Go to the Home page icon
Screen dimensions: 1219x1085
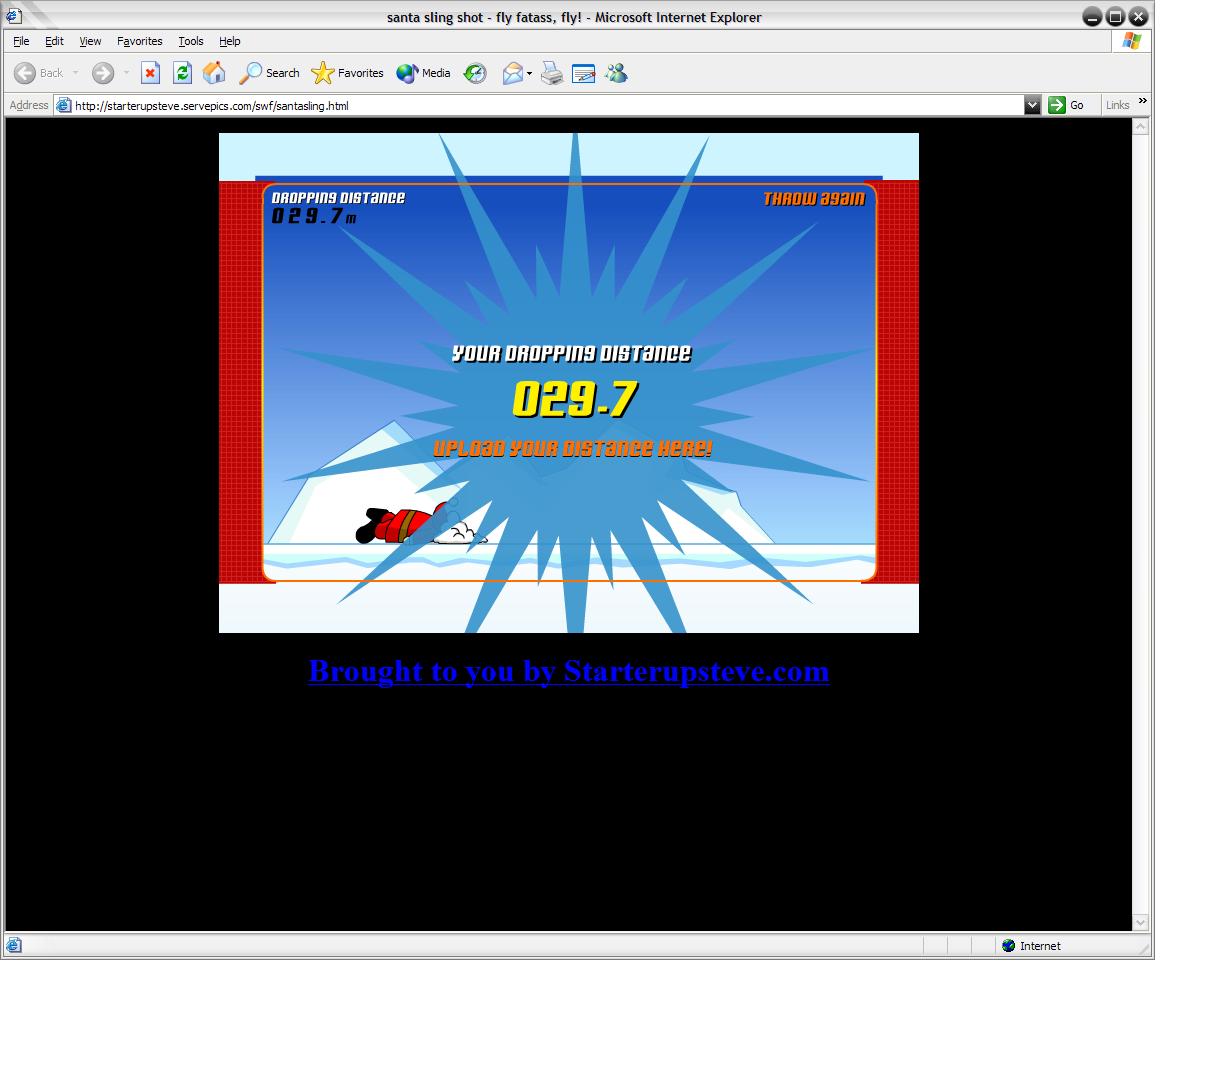tap(214, 73)
